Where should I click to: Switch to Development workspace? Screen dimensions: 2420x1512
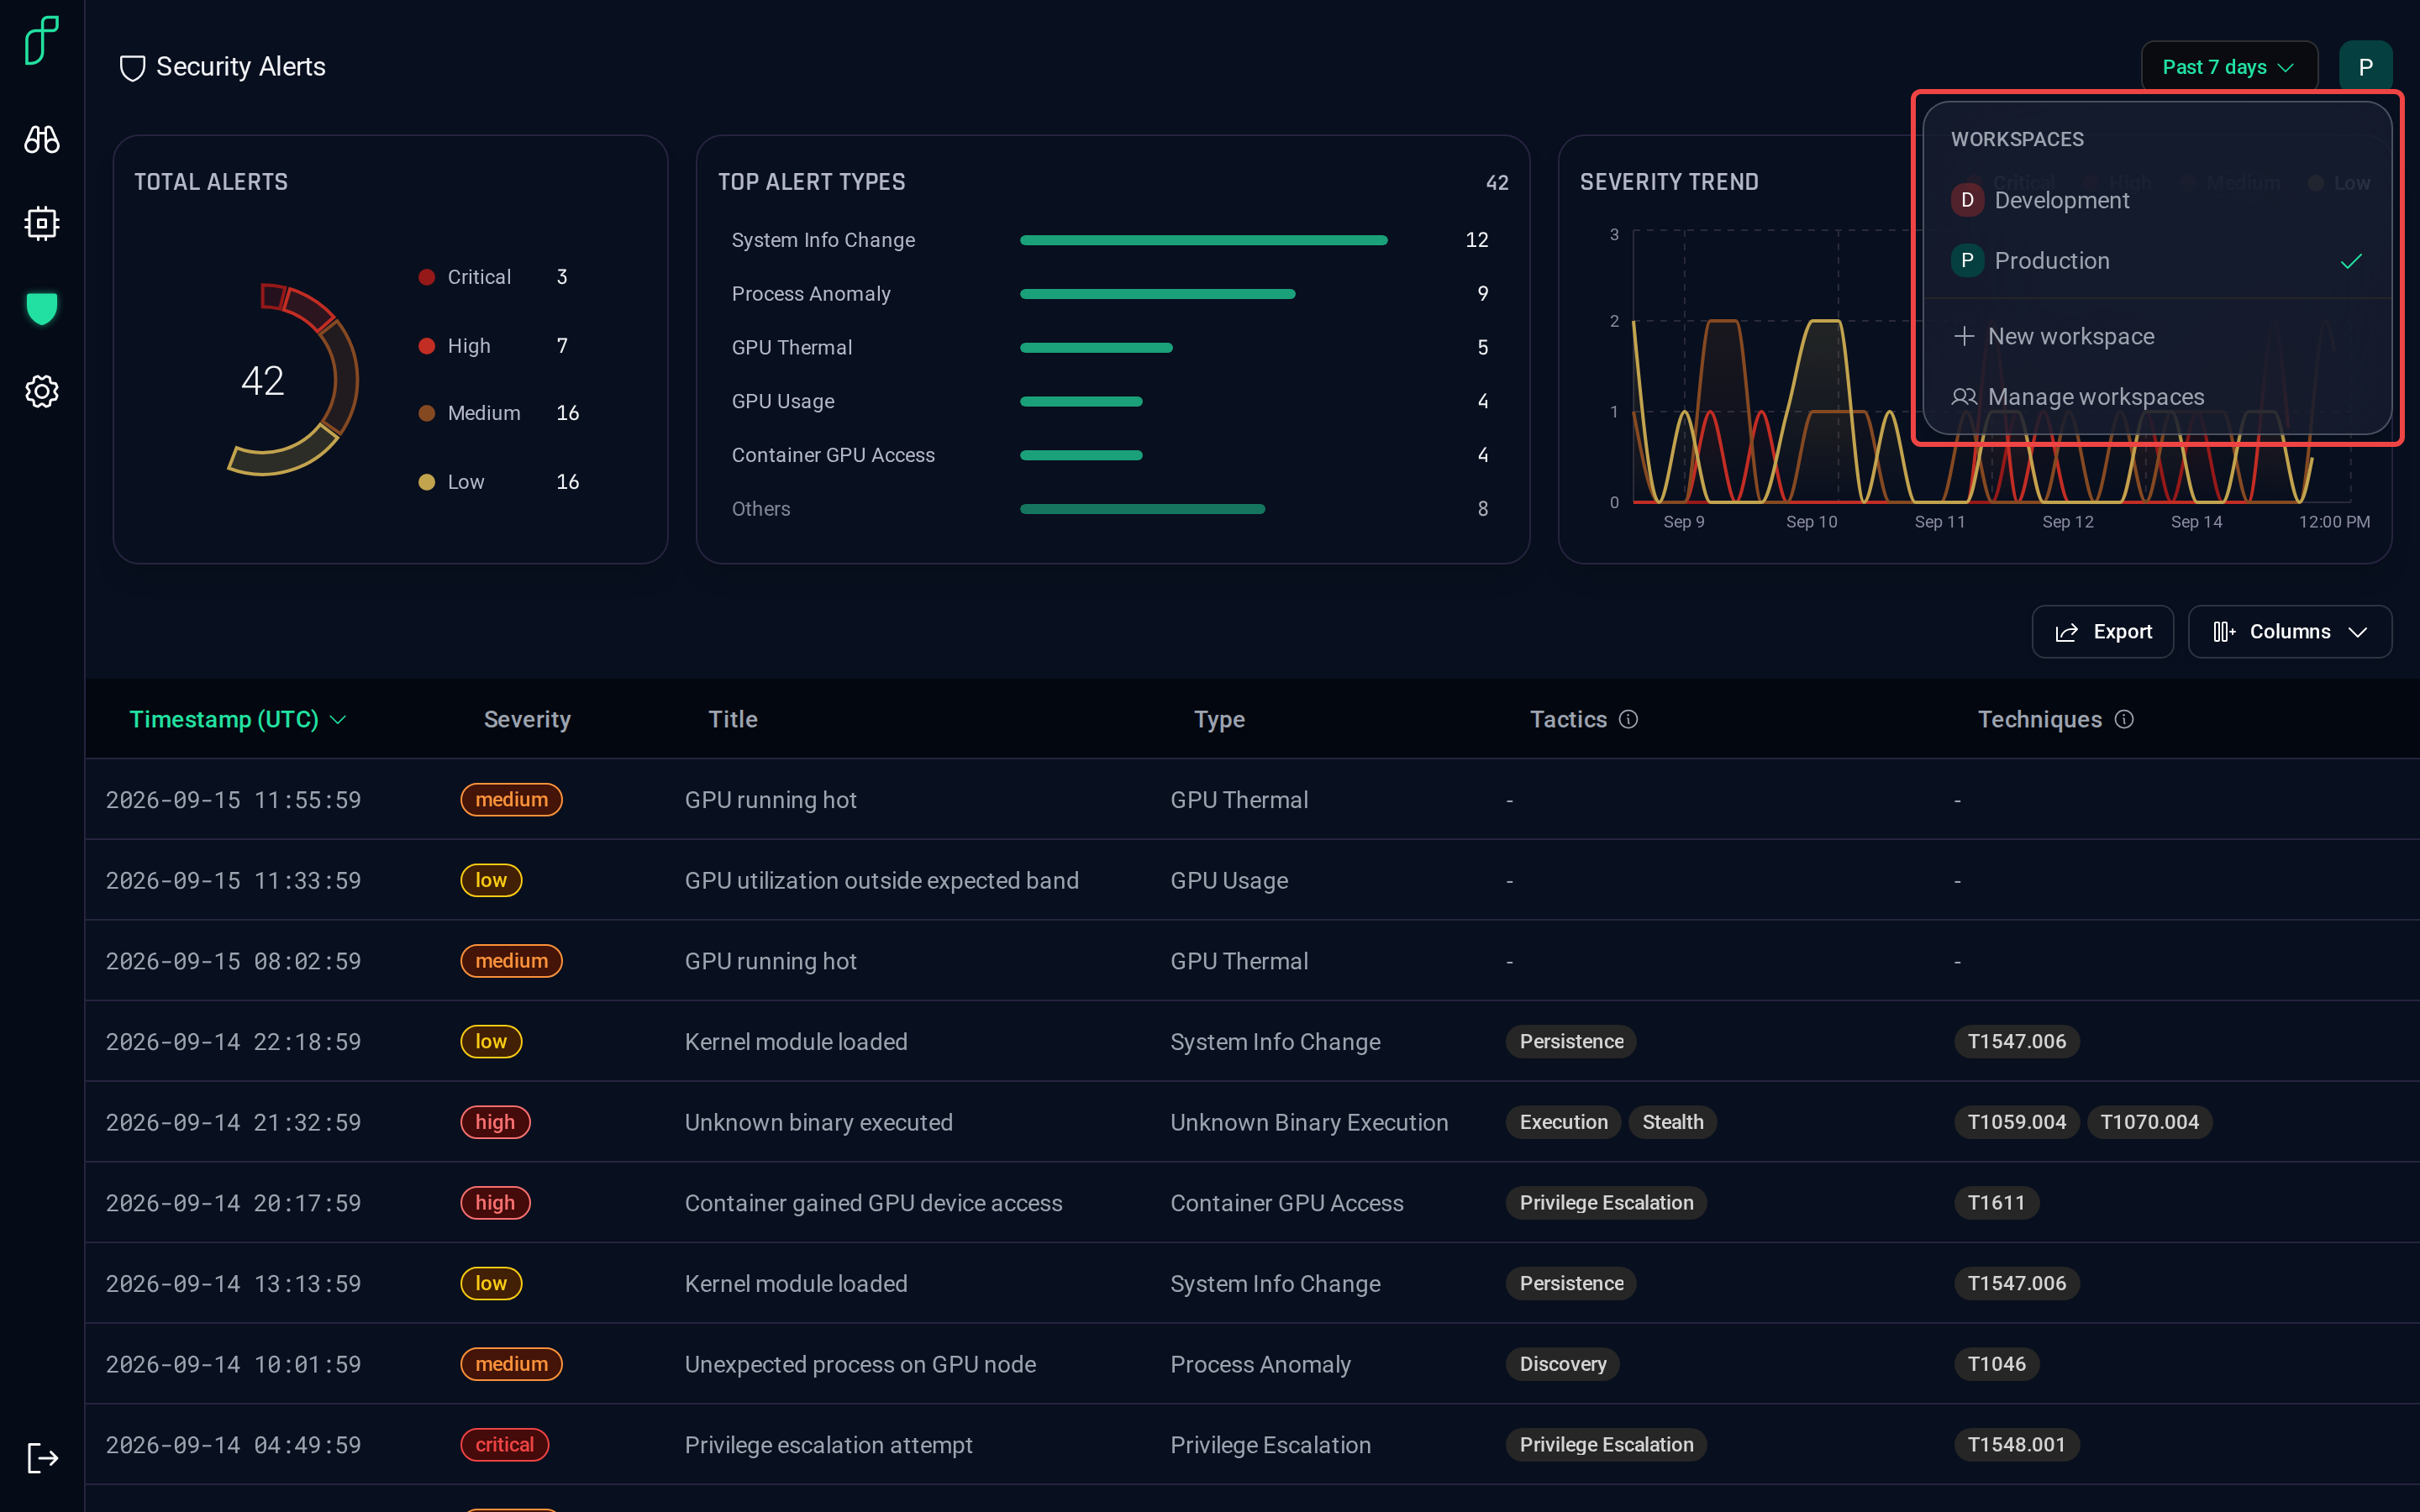click(x=2157, y=200)
